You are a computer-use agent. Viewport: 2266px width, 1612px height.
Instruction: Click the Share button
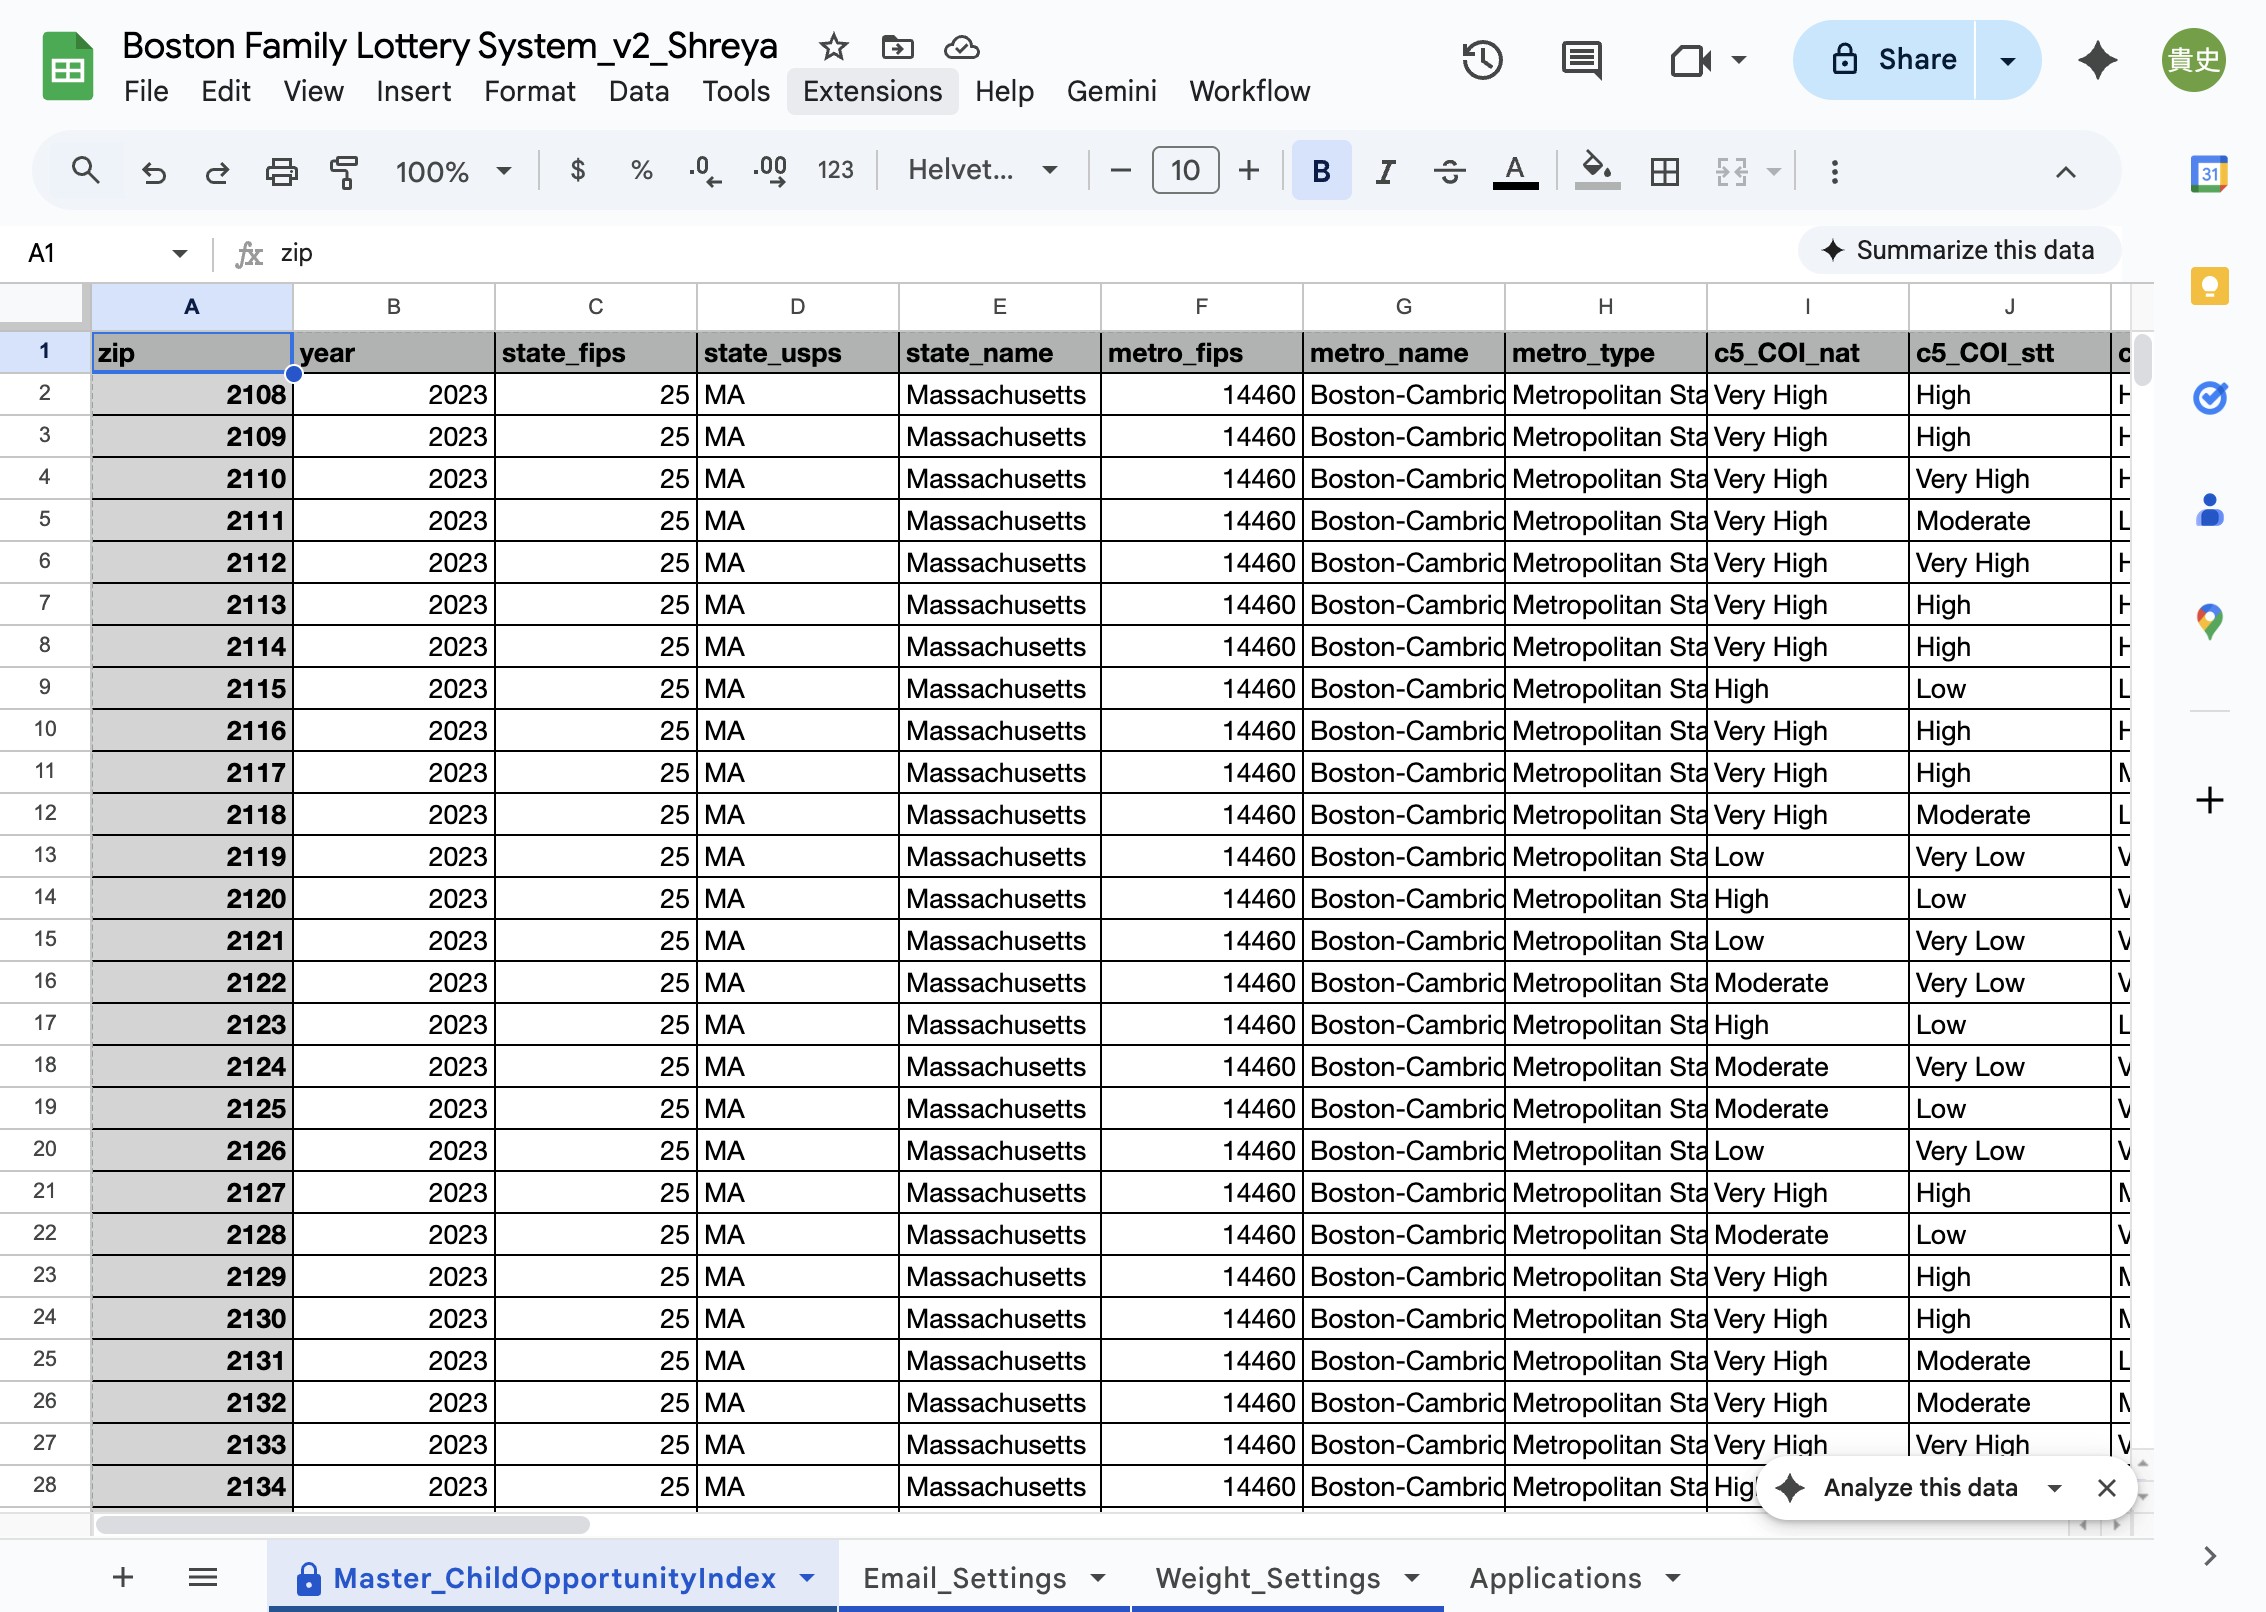pyautogui.click(x=1884, y=60)
